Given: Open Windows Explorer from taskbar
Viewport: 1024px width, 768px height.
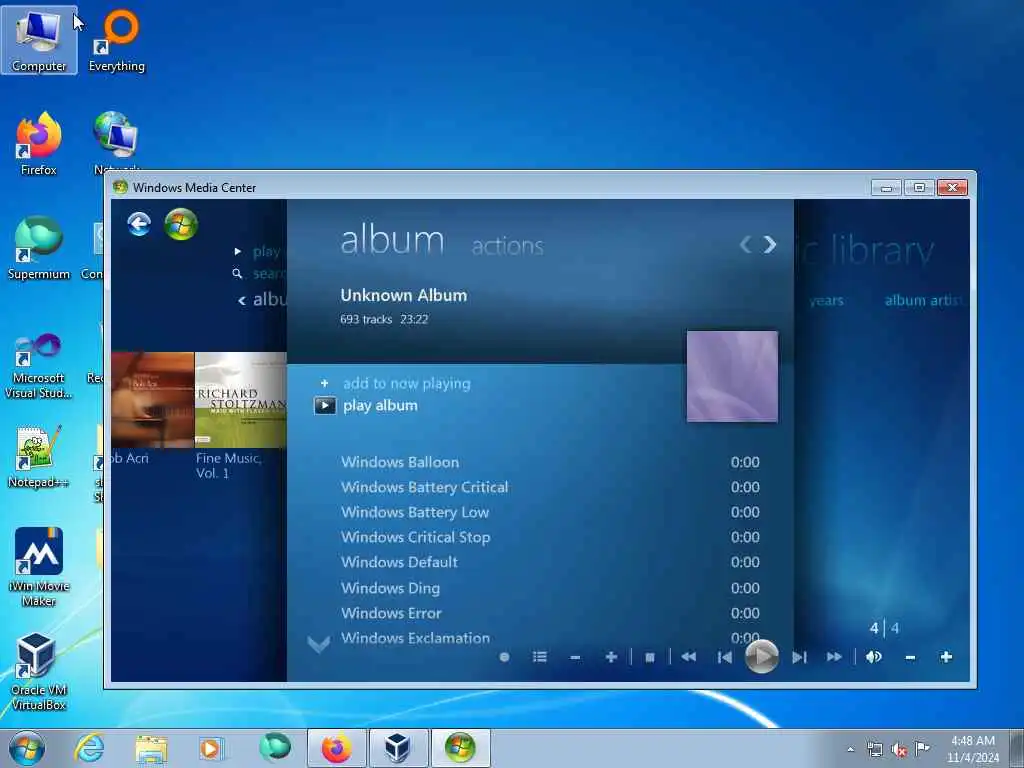Looking at the screenshot, I should 152,748.
